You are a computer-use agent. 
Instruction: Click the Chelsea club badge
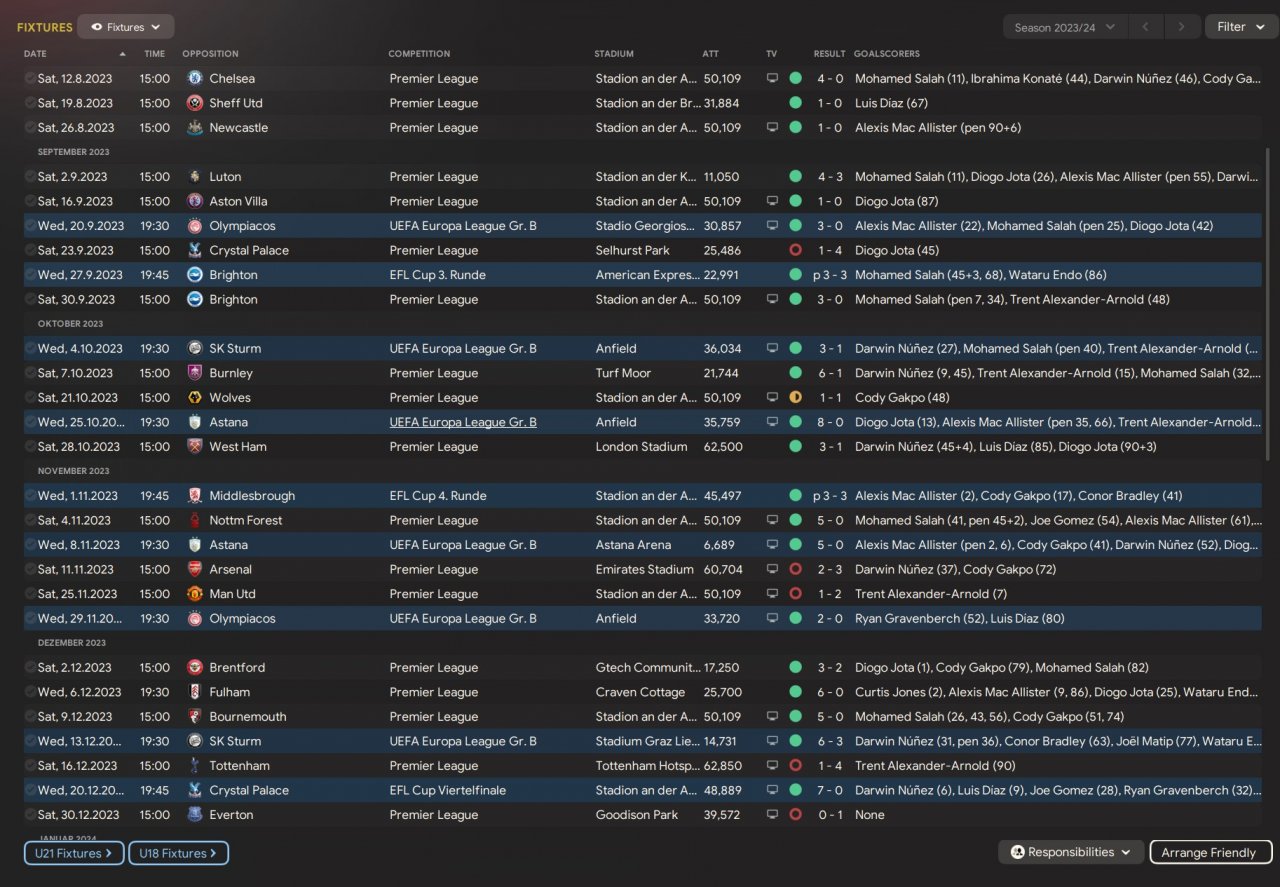(195, 78)
